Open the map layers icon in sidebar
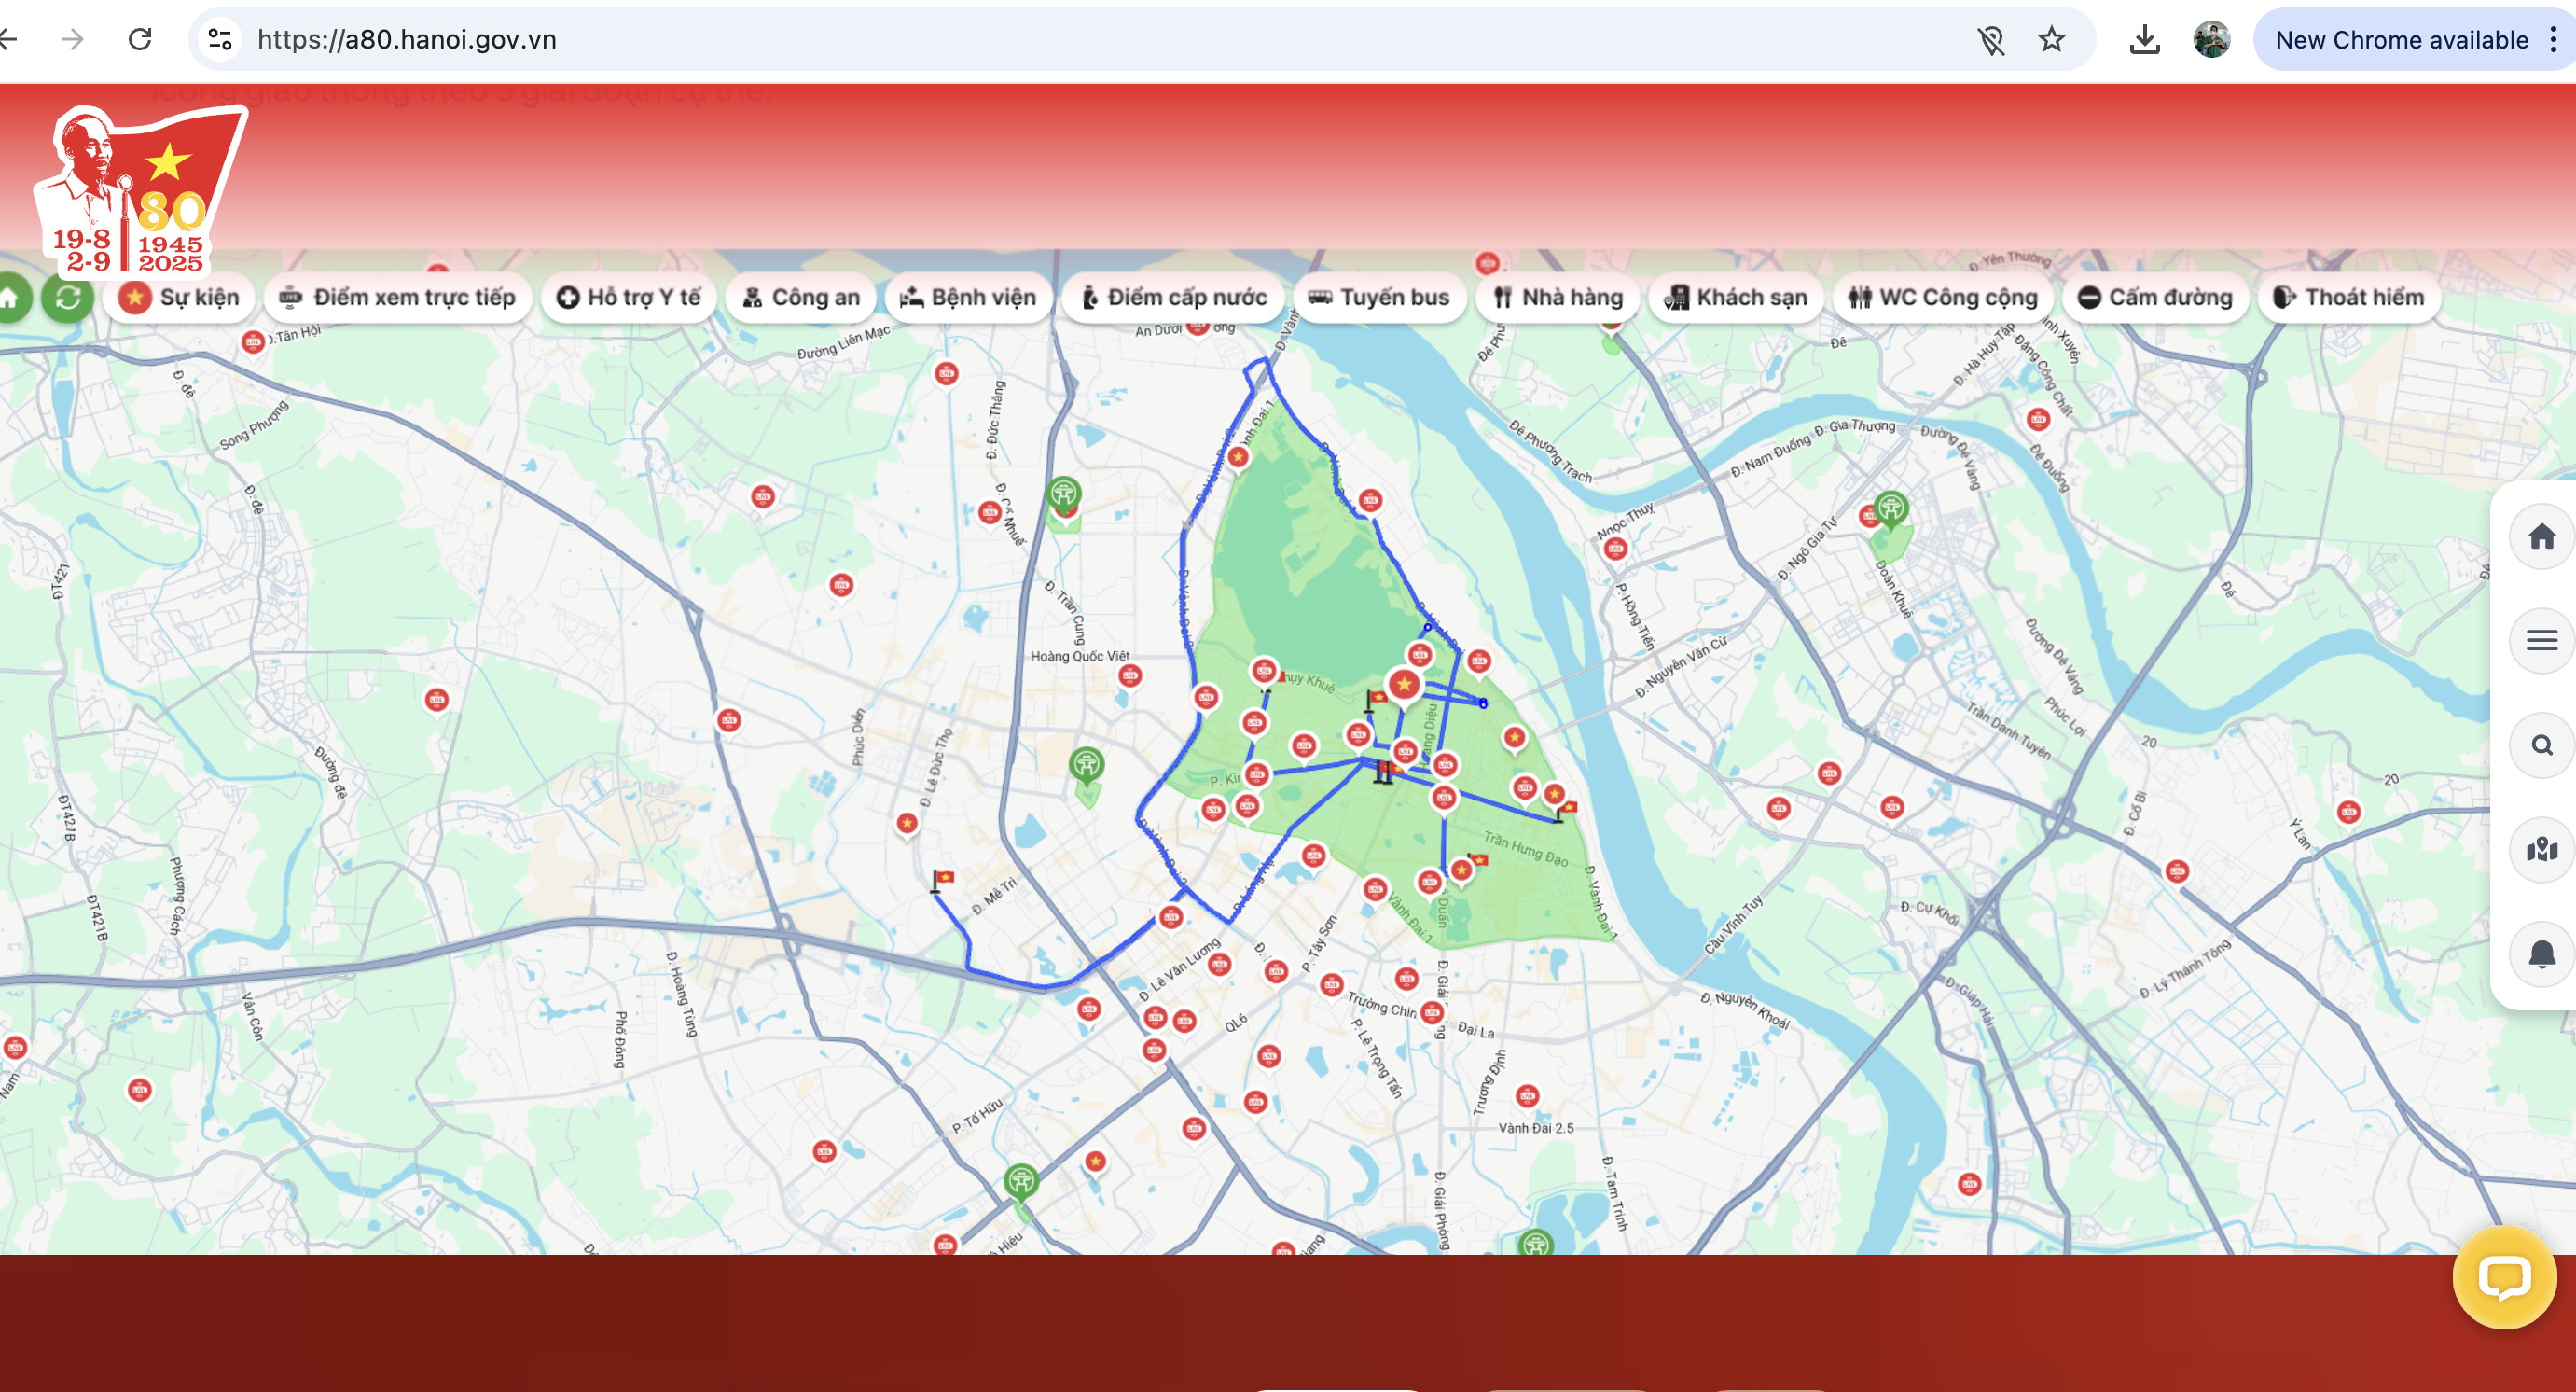2576x1392 pixels. tap(2541, 850)
